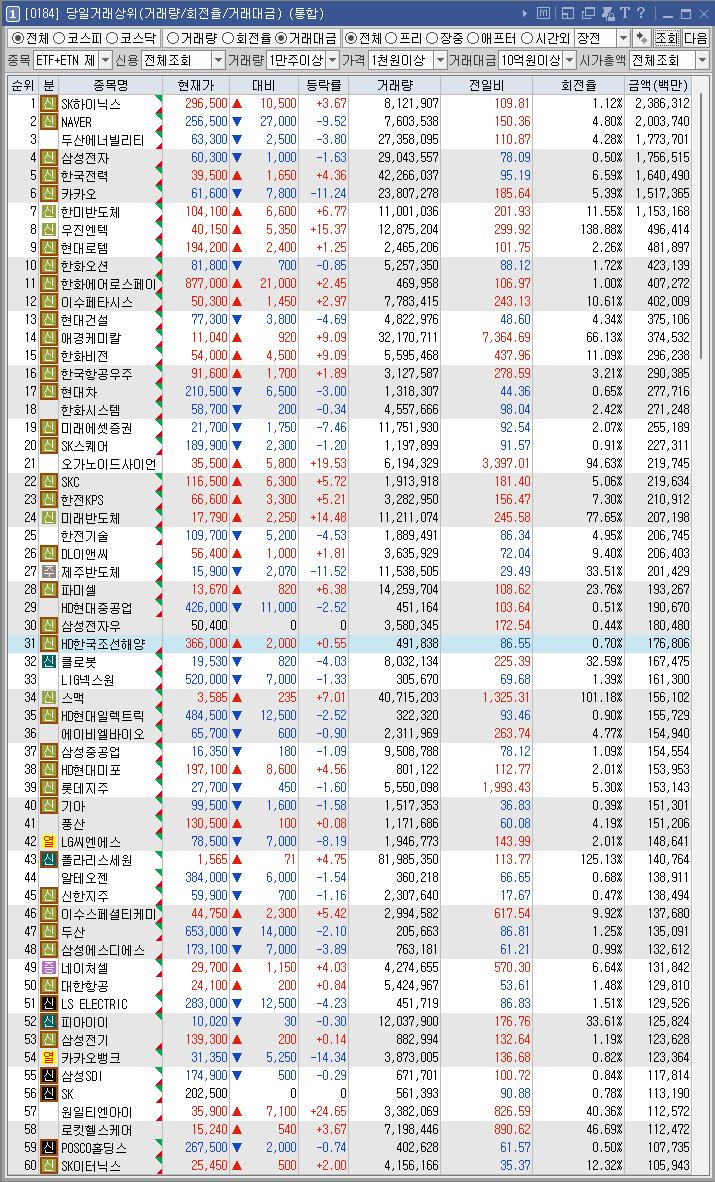The height and width of the screenshot is (1182, 715).
Task: Select stock name 오가노이드사이언
Action: pos(108,464)
